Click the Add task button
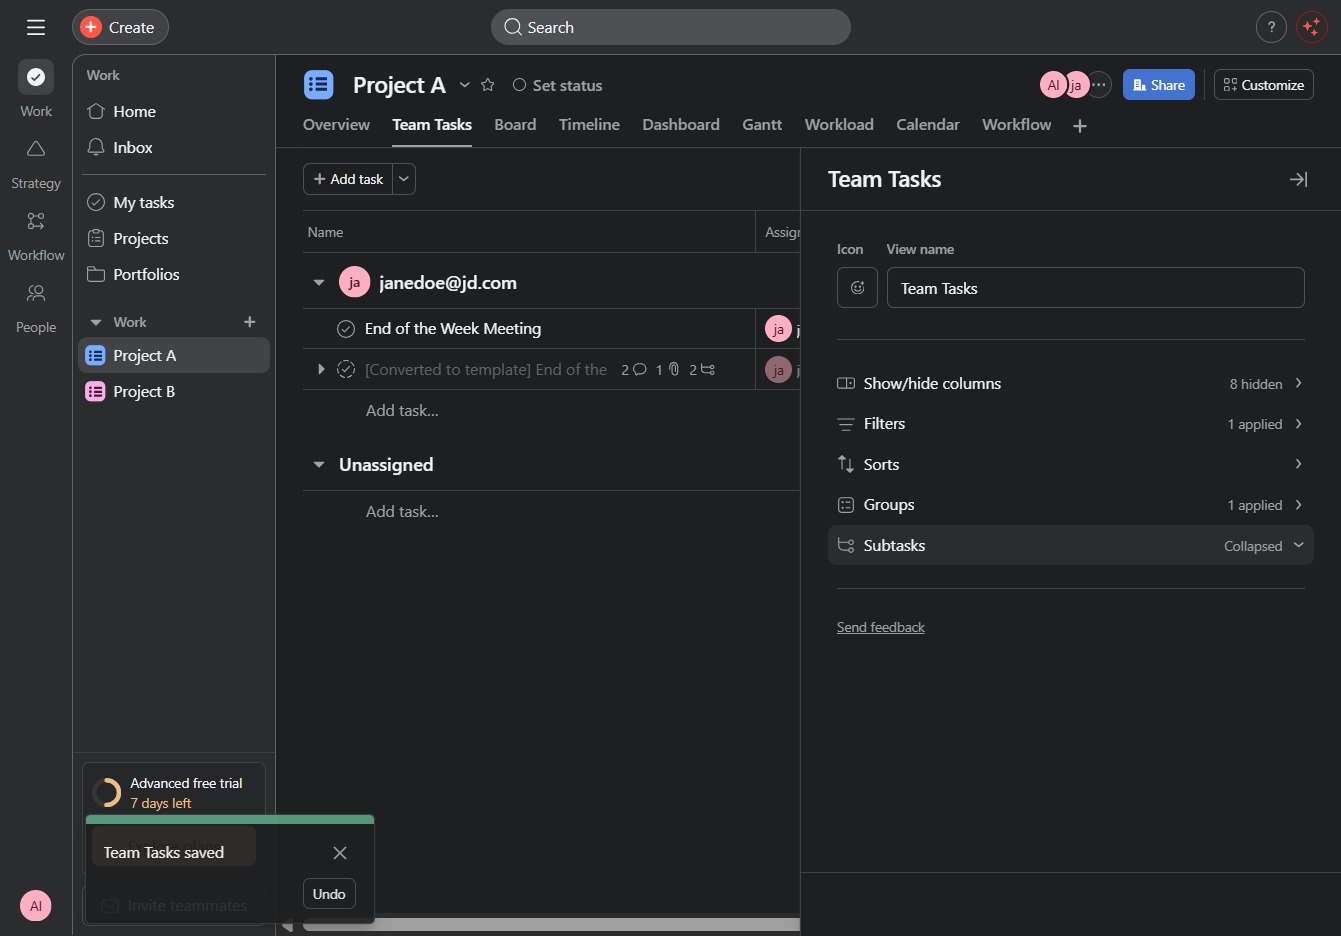 coord(348,179)
